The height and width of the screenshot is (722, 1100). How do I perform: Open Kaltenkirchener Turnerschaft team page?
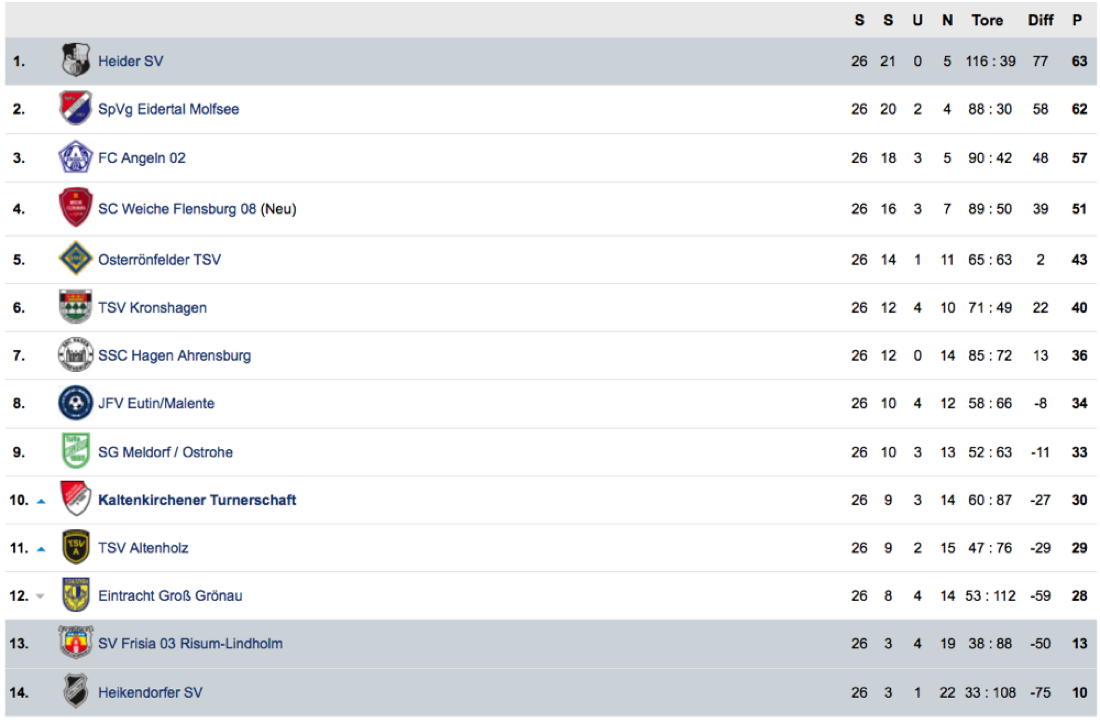pos(197,500)
